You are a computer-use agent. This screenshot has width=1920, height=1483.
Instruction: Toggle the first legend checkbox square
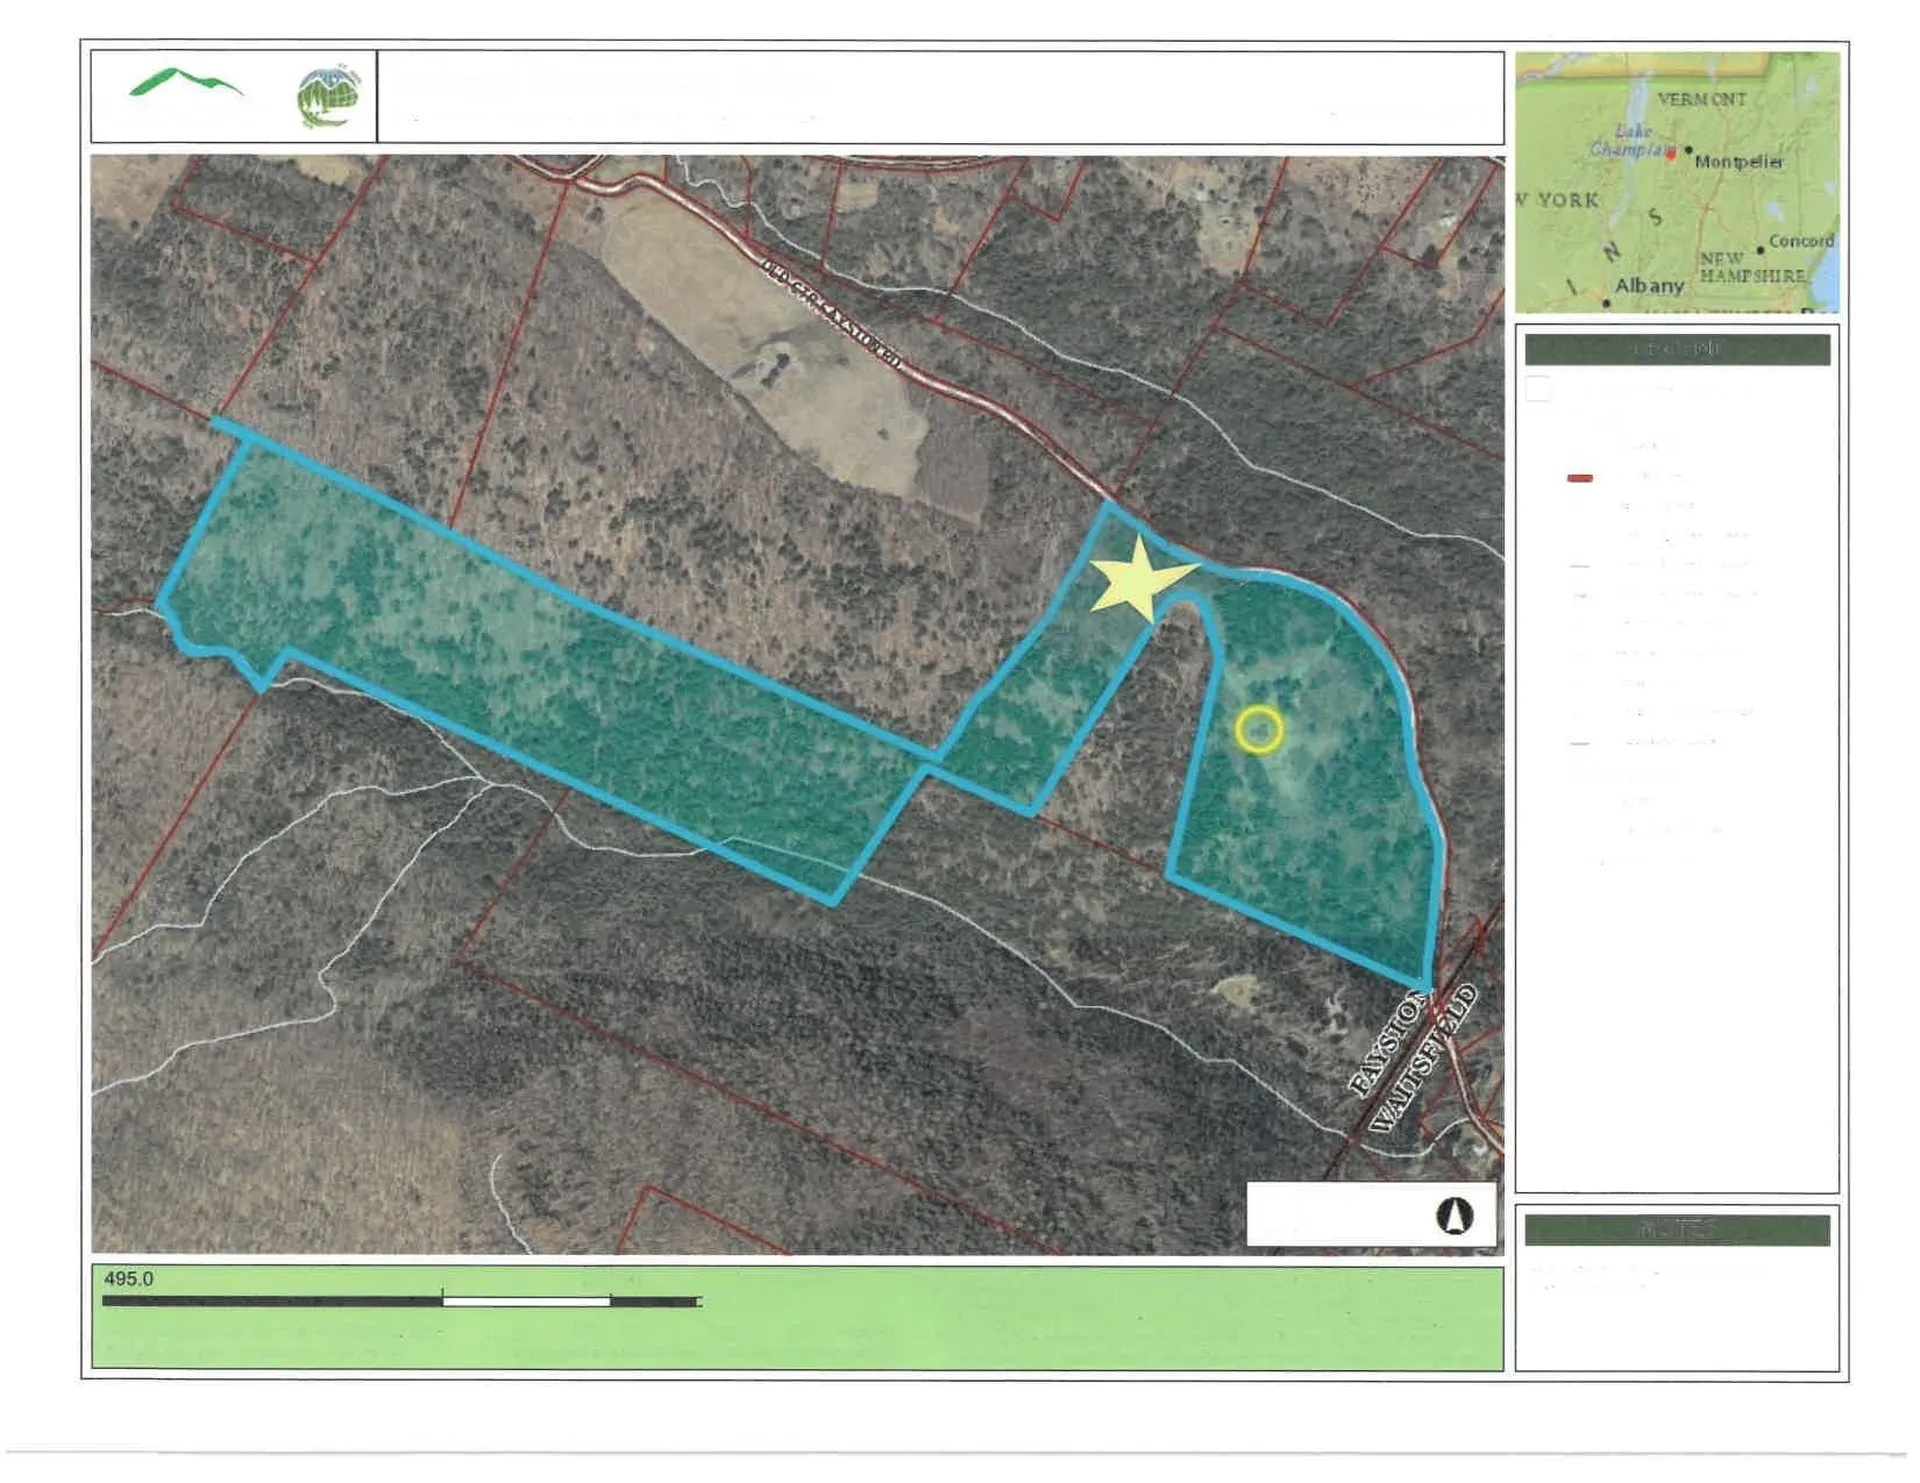pos(1538,389)
